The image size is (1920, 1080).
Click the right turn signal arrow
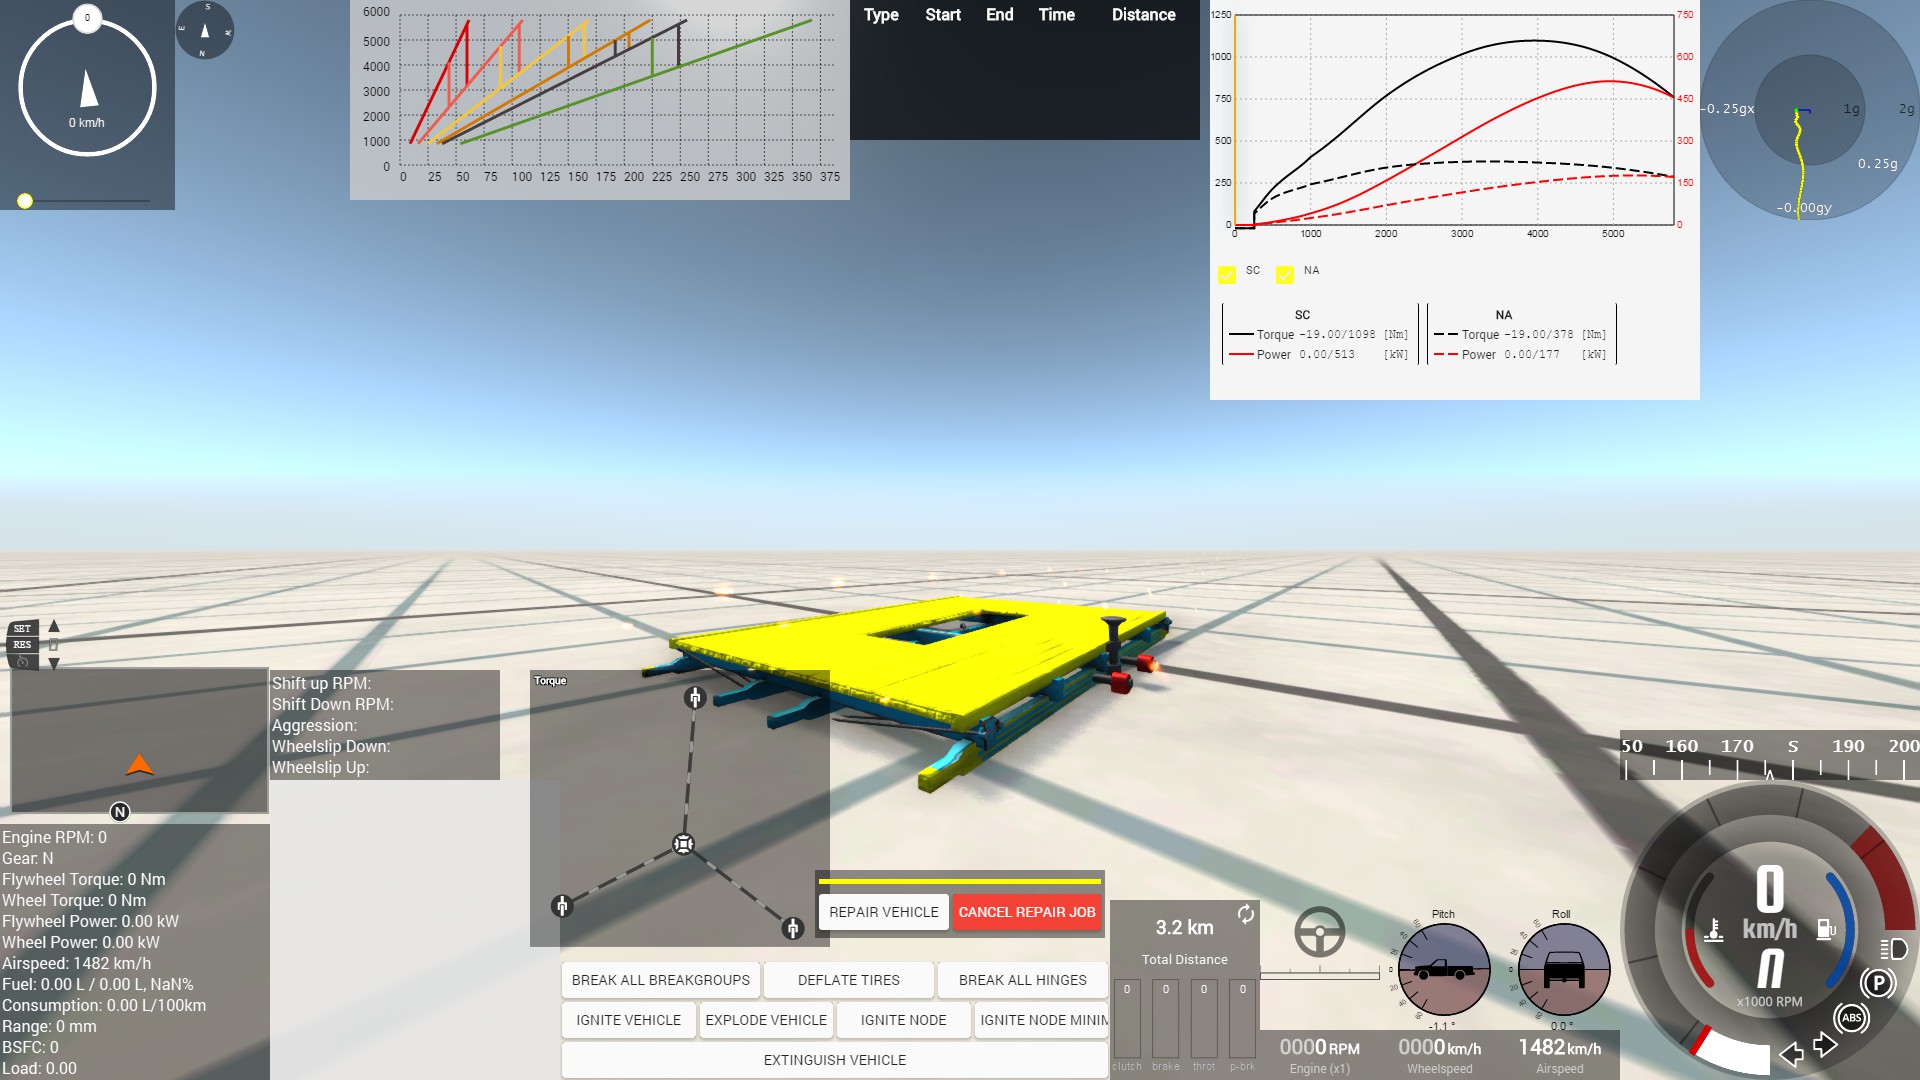pos(1825,1046)
